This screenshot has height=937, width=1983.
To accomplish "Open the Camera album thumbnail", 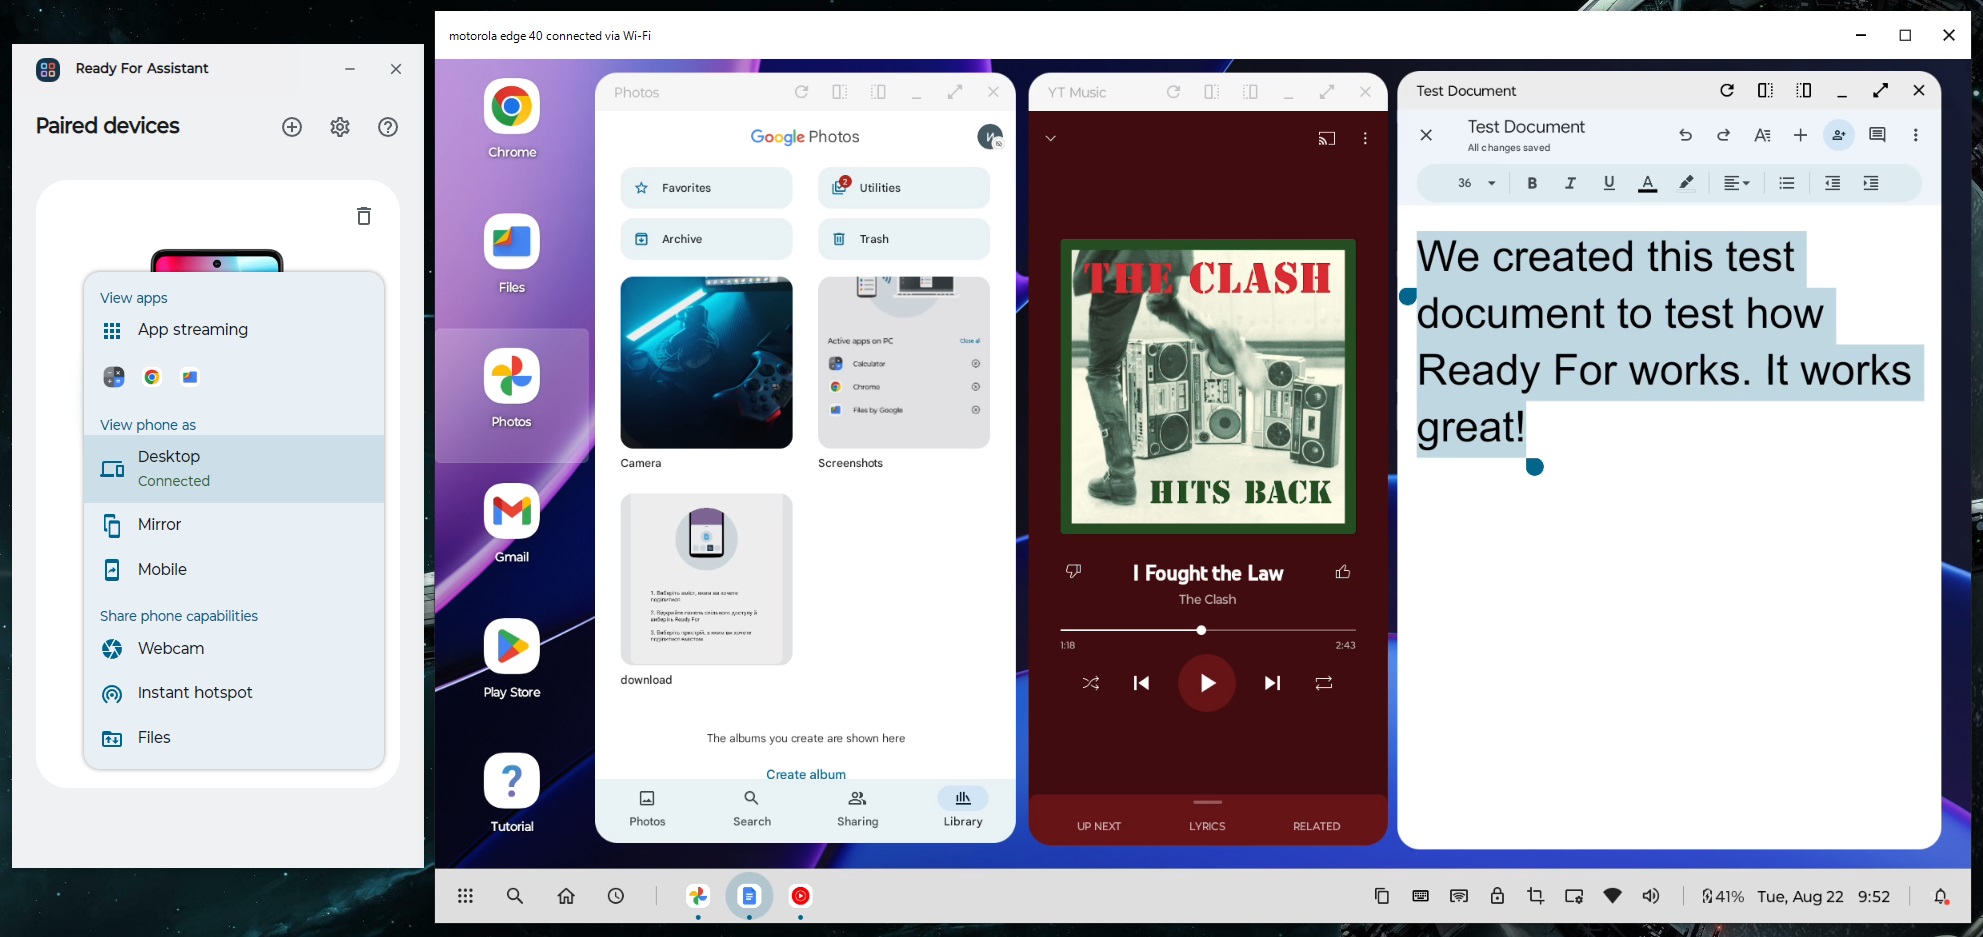I will point(706,363).
